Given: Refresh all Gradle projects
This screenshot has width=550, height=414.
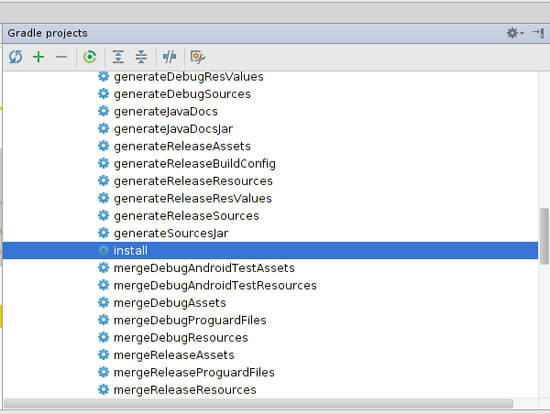Looking at the screenshot, I should tap(15, 56).
